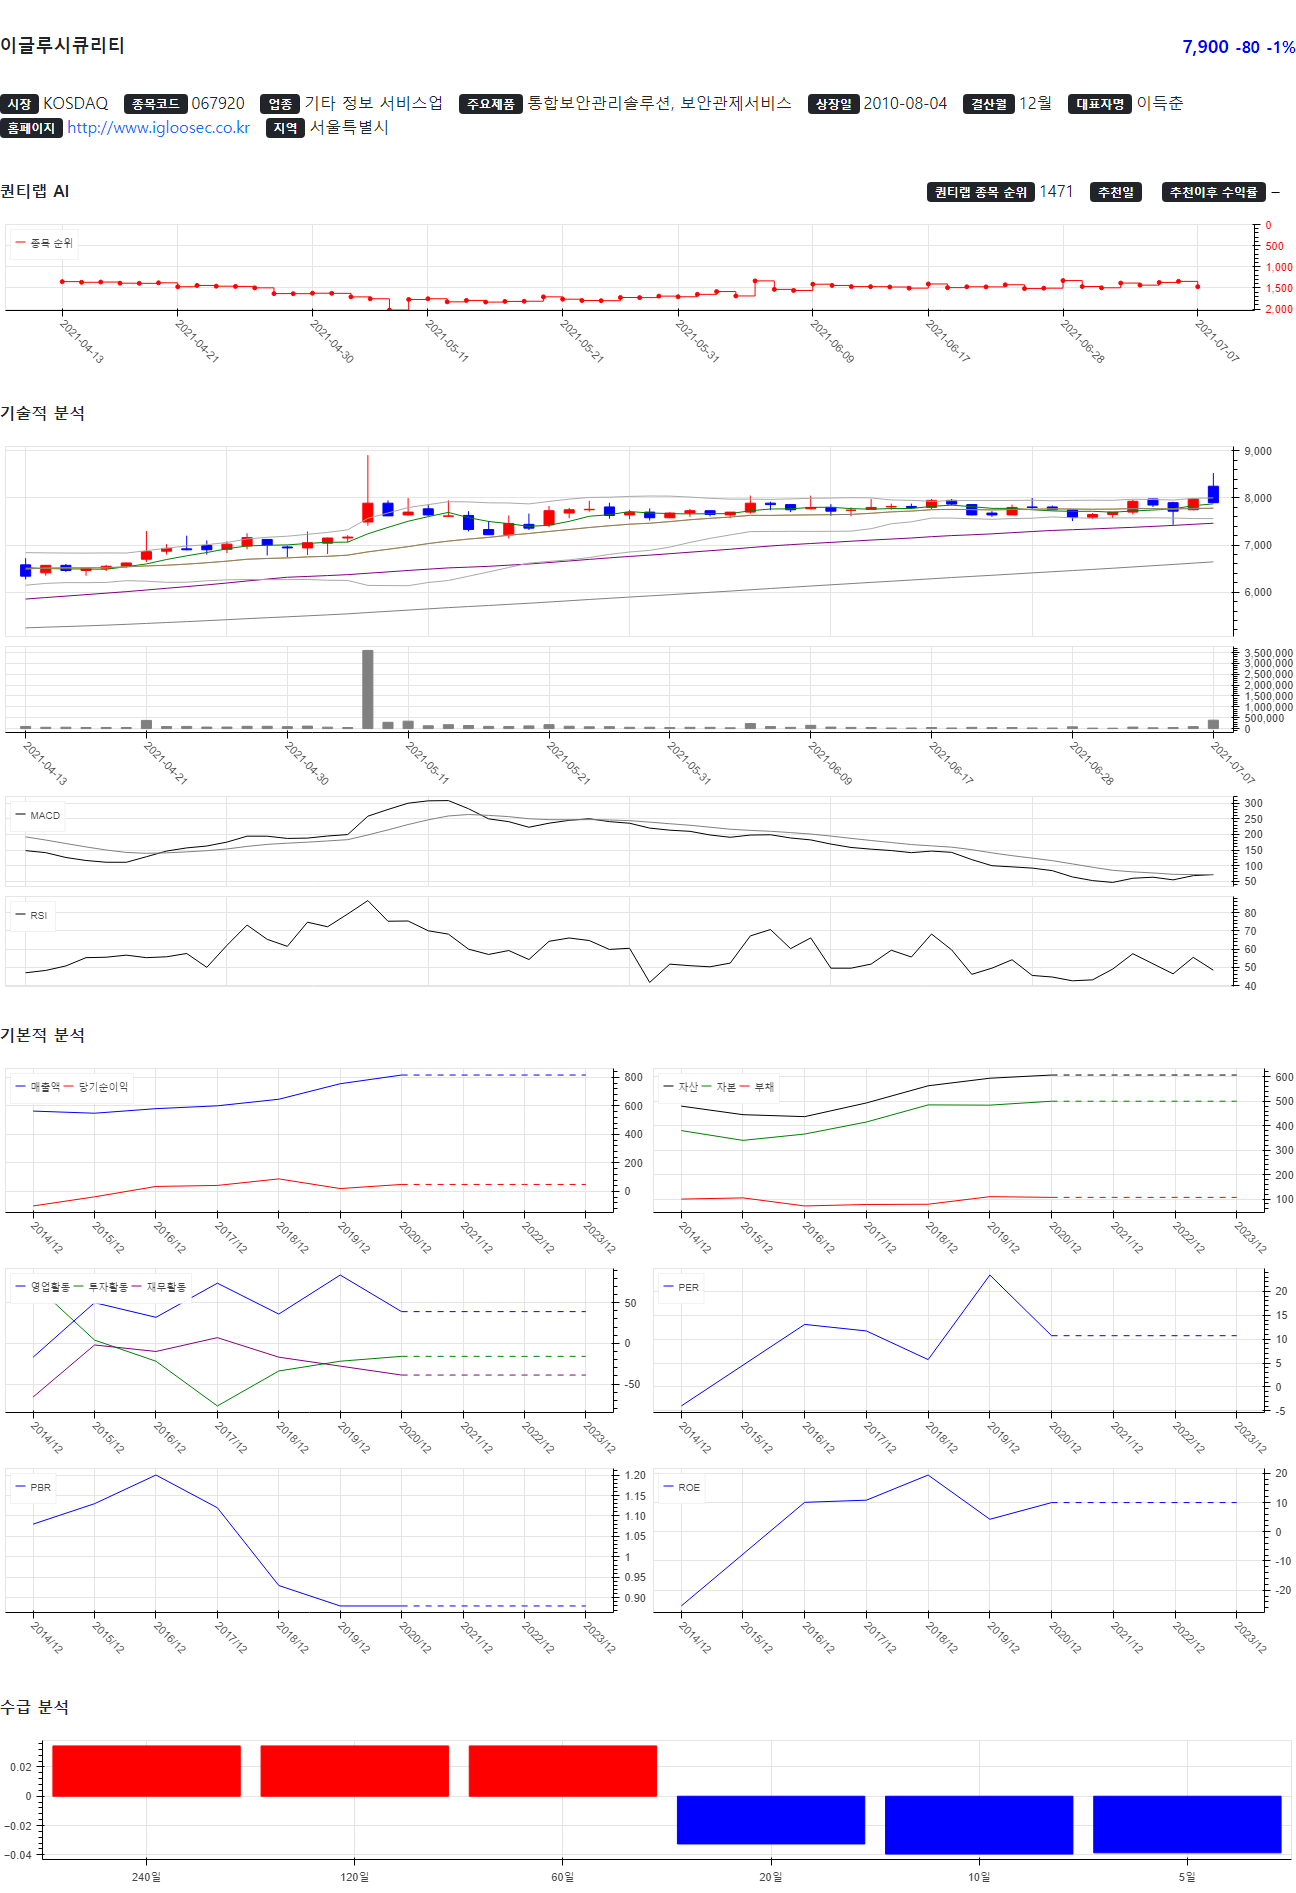This screenshot has width=1296, height=1893.
Task: Click the red 240일 supply bar
Action: coord(146,1771)
